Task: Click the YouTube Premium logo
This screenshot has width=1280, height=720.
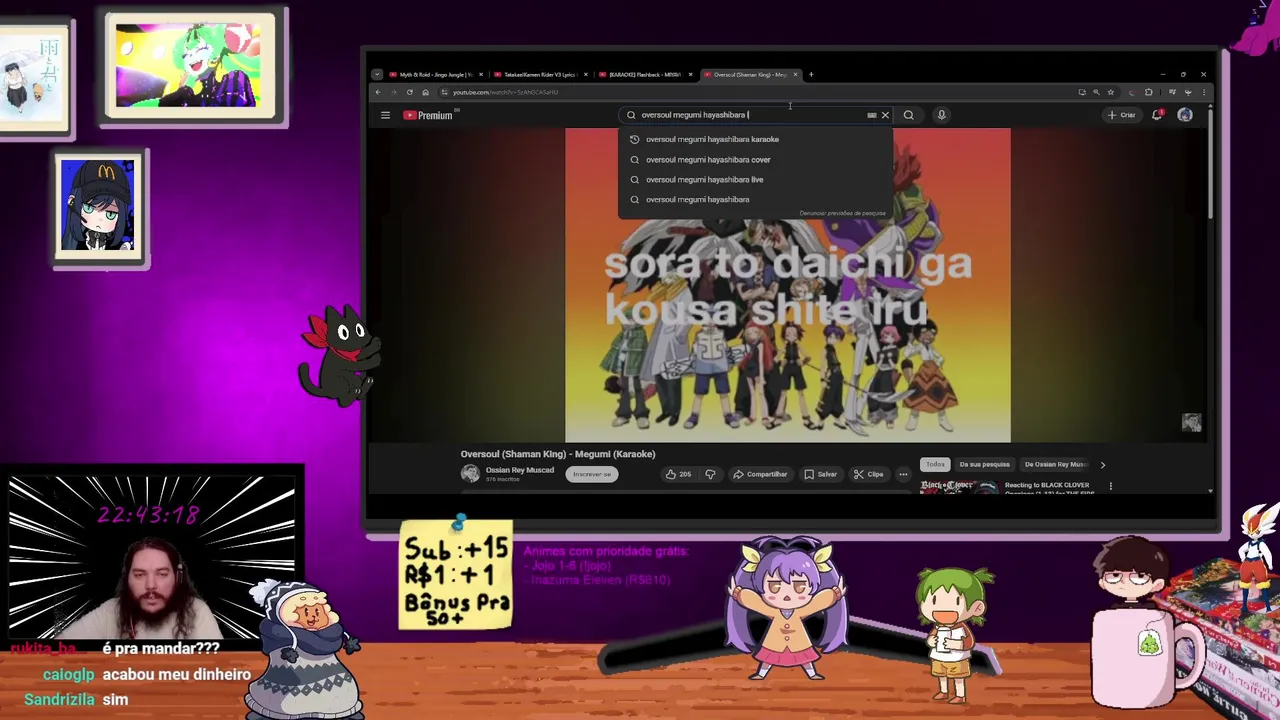Action: (428, 115)
